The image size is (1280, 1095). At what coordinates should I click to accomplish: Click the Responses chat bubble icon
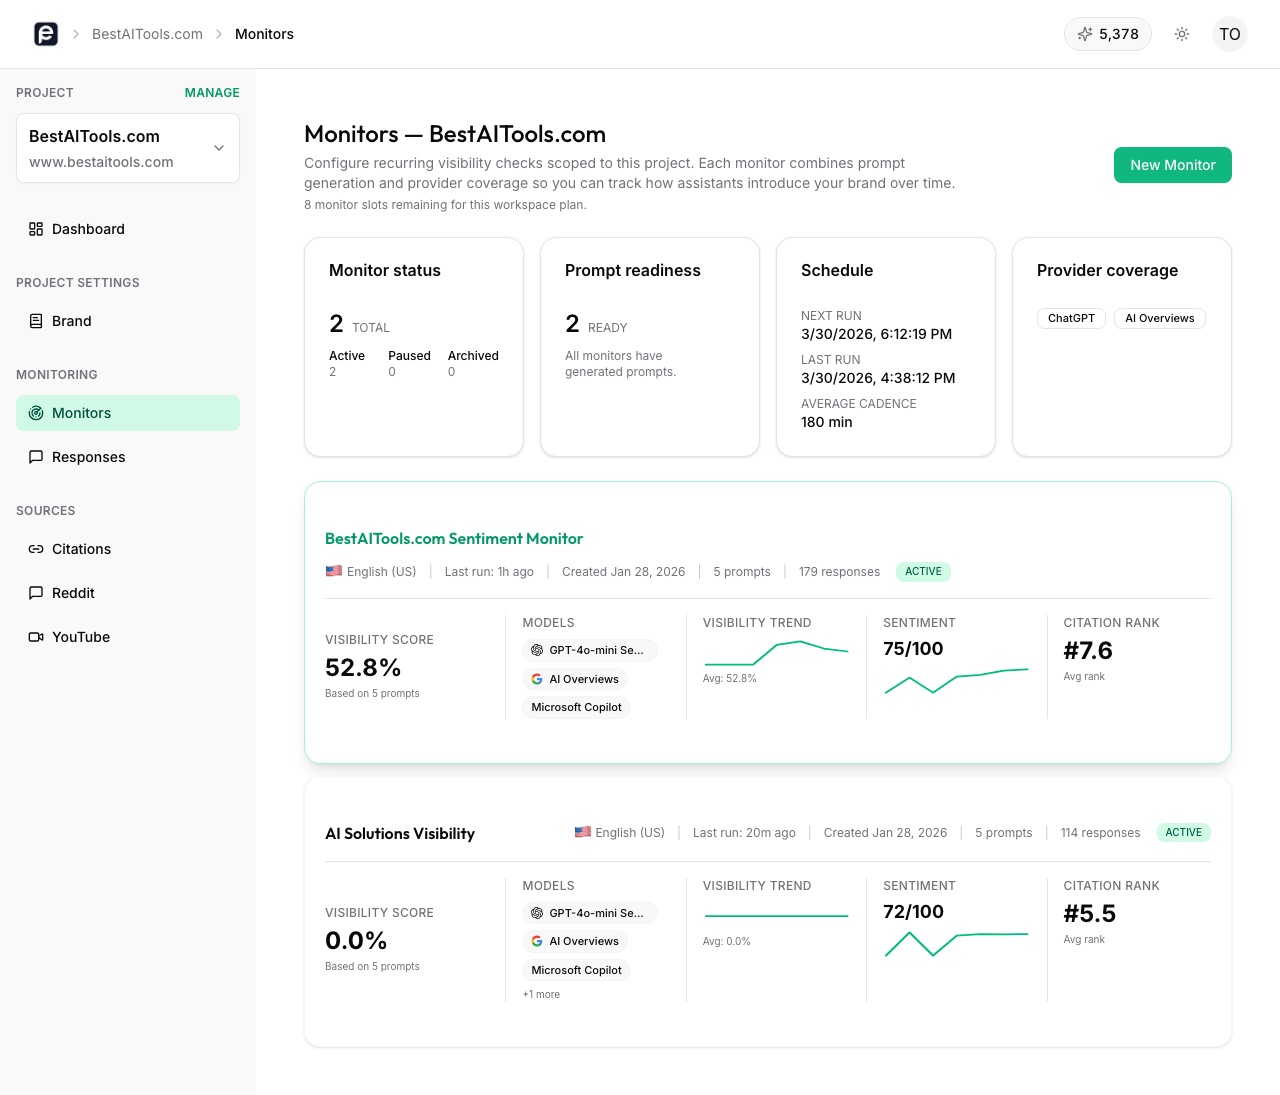tap(36, 457)
